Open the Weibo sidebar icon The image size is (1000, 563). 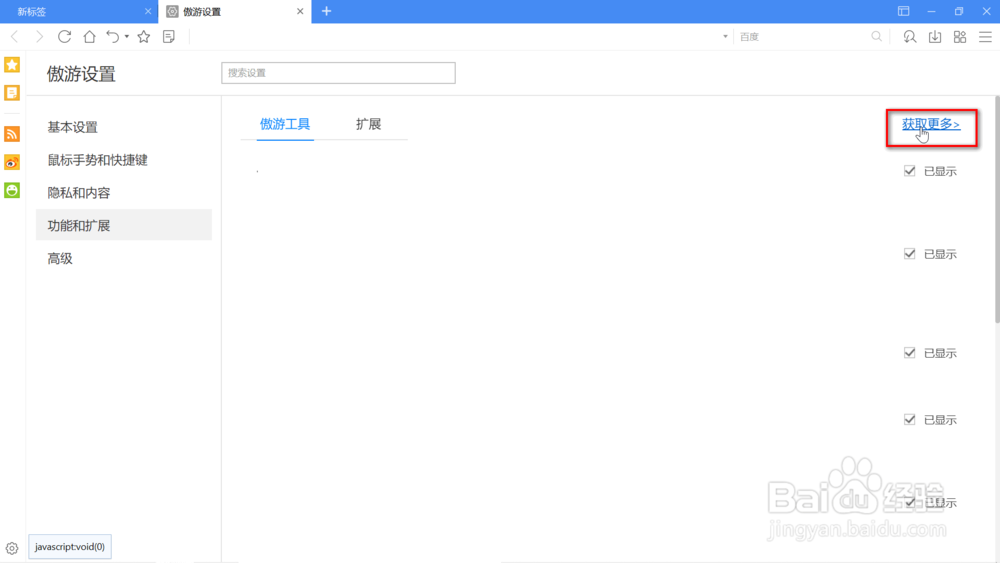click(x=12, y=162)
